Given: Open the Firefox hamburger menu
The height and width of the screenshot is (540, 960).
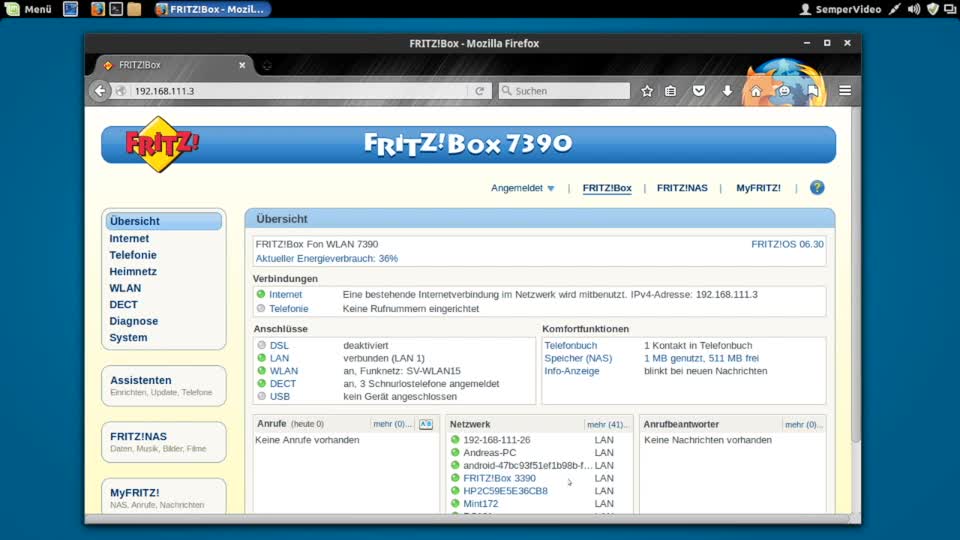Looking at the screenshot, I should pyautogui.click(x=845, y=91).
